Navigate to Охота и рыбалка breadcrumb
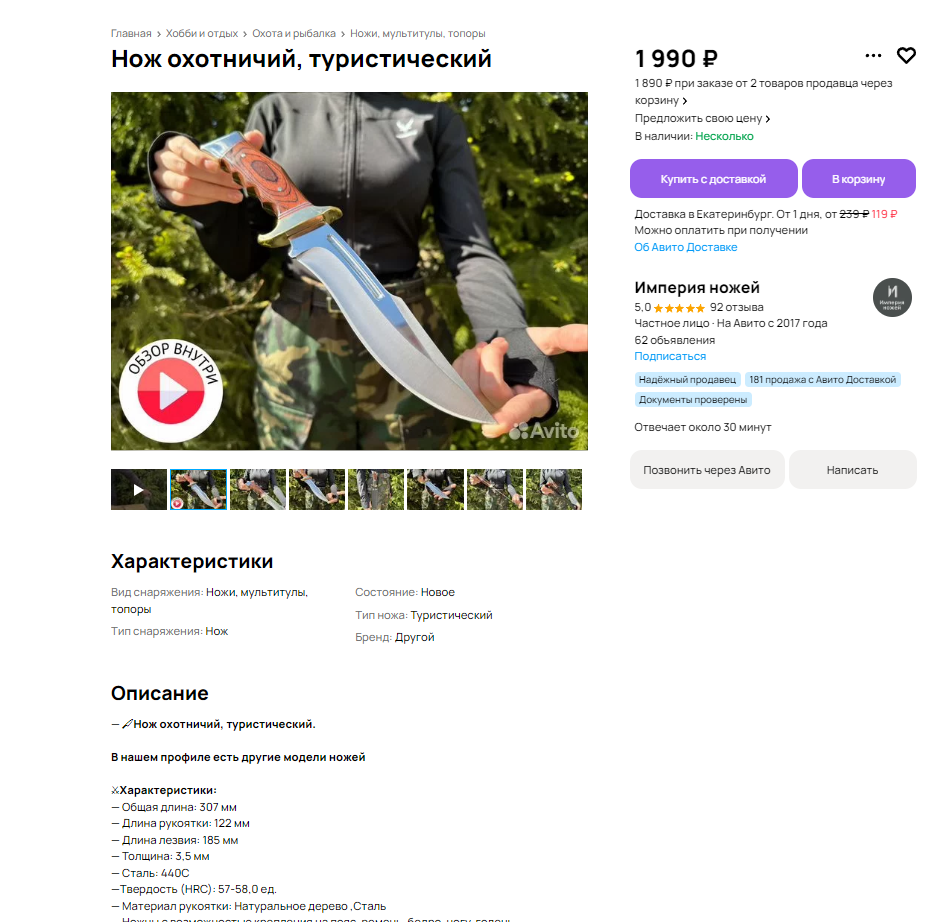This screenshot has height=922, width=941. [x=293, y=34]
